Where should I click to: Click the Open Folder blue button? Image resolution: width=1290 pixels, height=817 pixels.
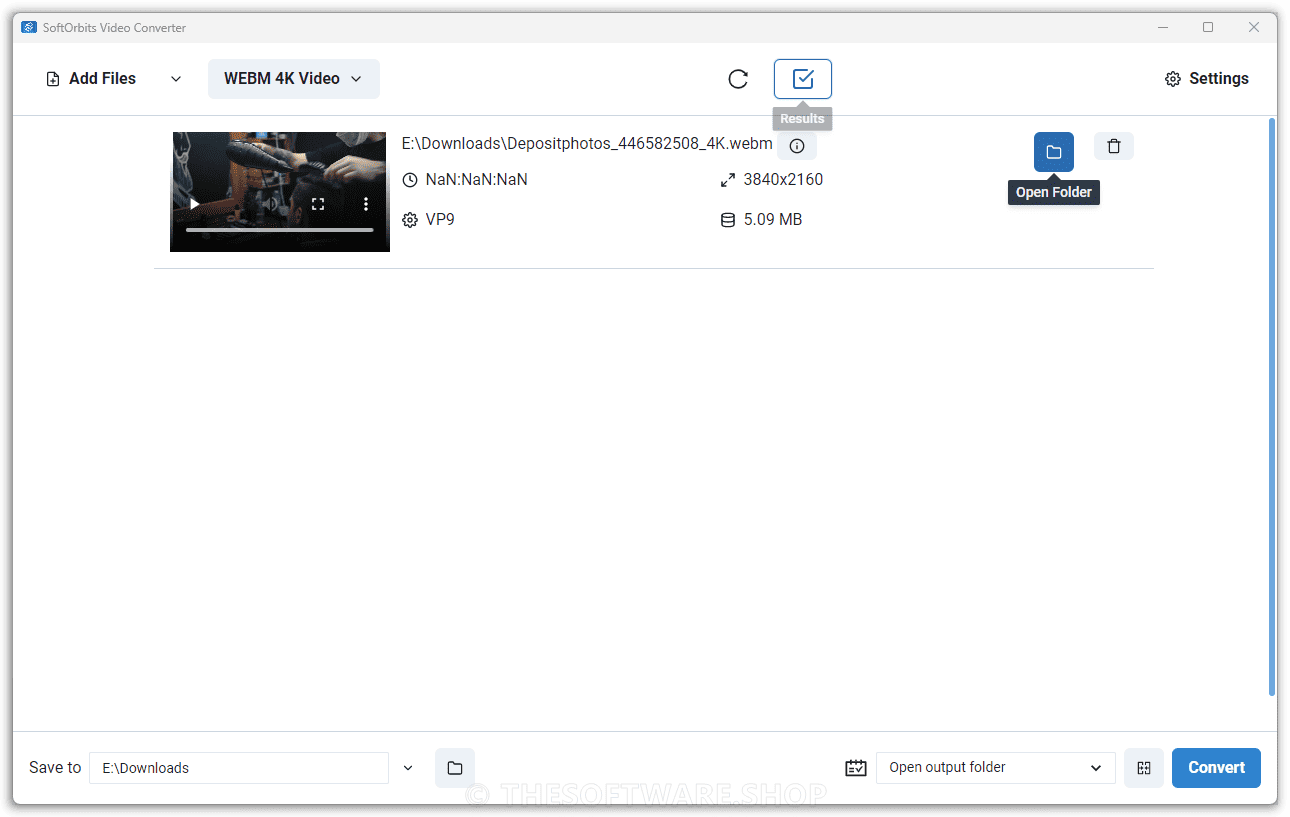pos(1054,152)
